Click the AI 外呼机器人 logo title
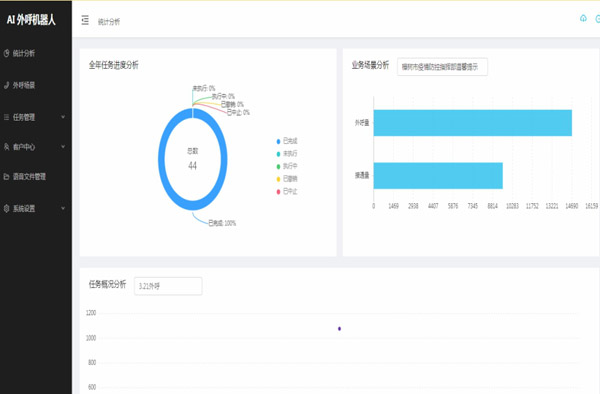The image size is (600, 394). [31, 20]
